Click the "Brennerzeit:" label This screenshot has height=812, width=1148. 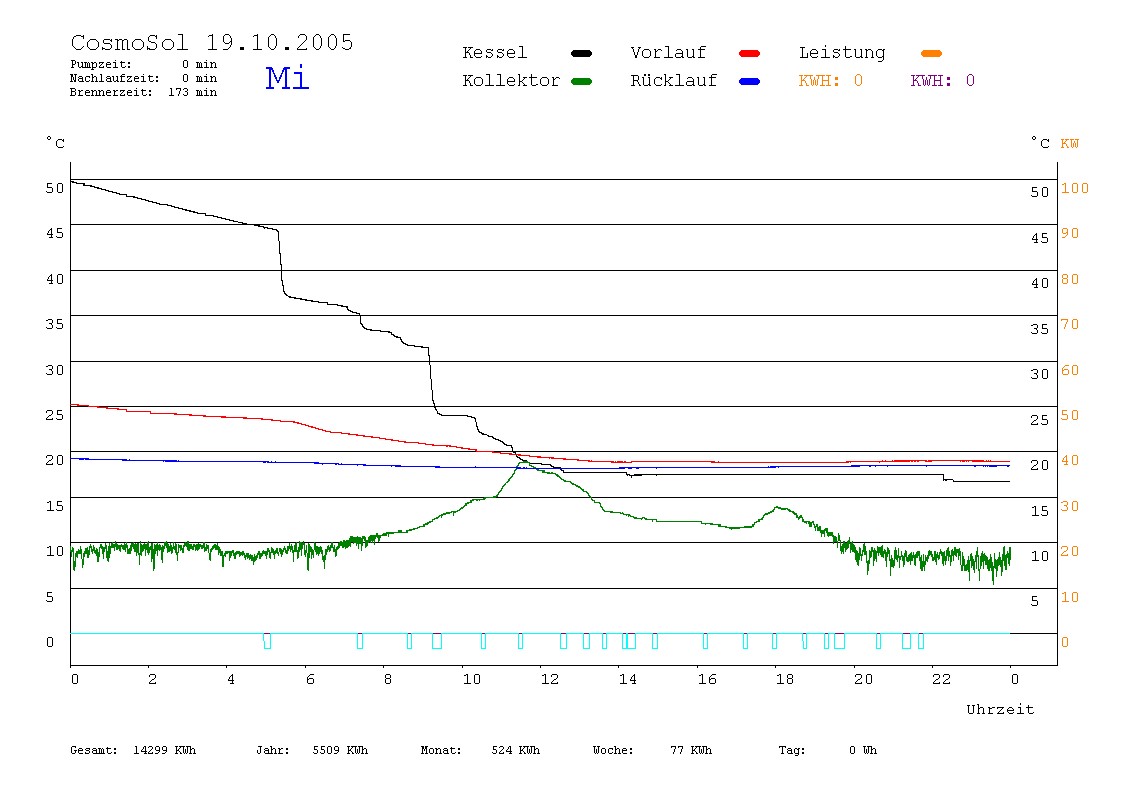[111, 92]
